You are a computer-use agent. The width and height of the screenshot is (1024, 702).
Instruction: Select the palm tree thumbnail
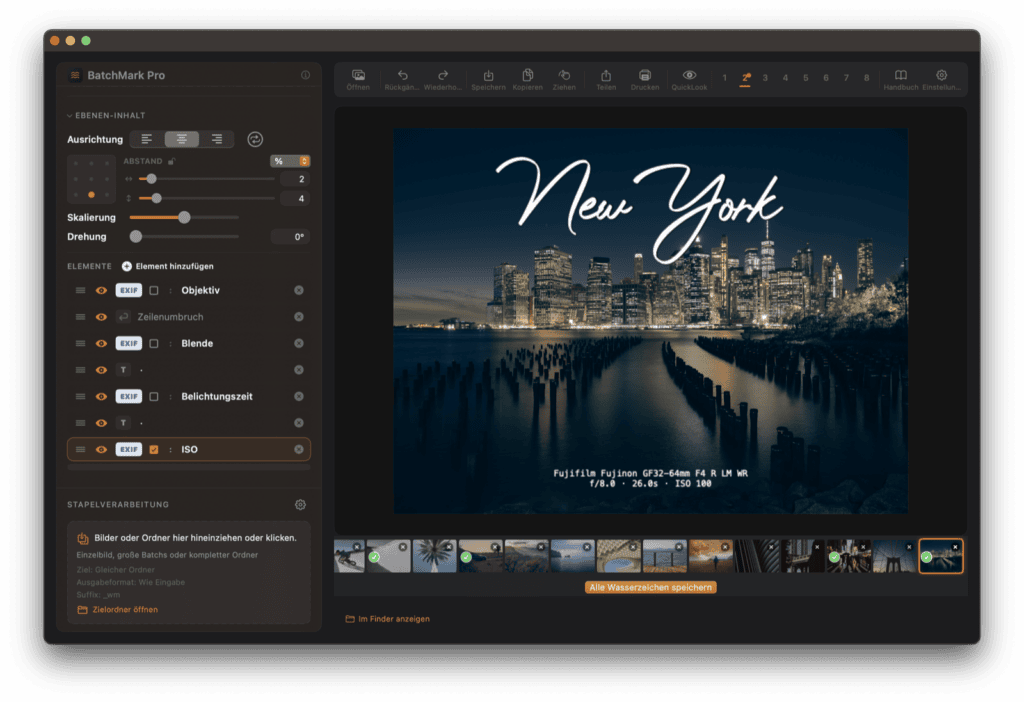click(434, 556)
